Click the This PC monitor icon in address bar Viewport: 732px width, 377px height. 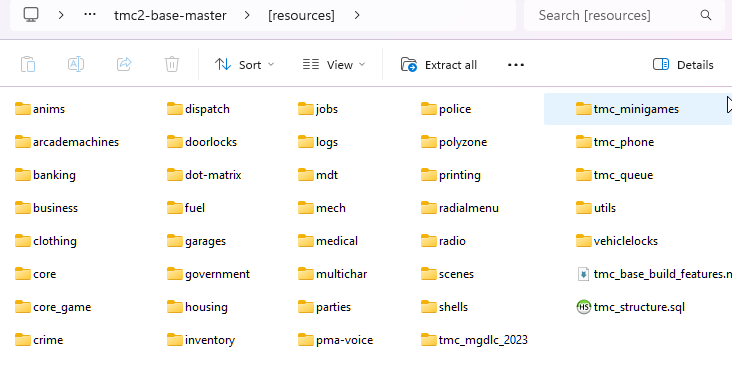coord(31,15)
